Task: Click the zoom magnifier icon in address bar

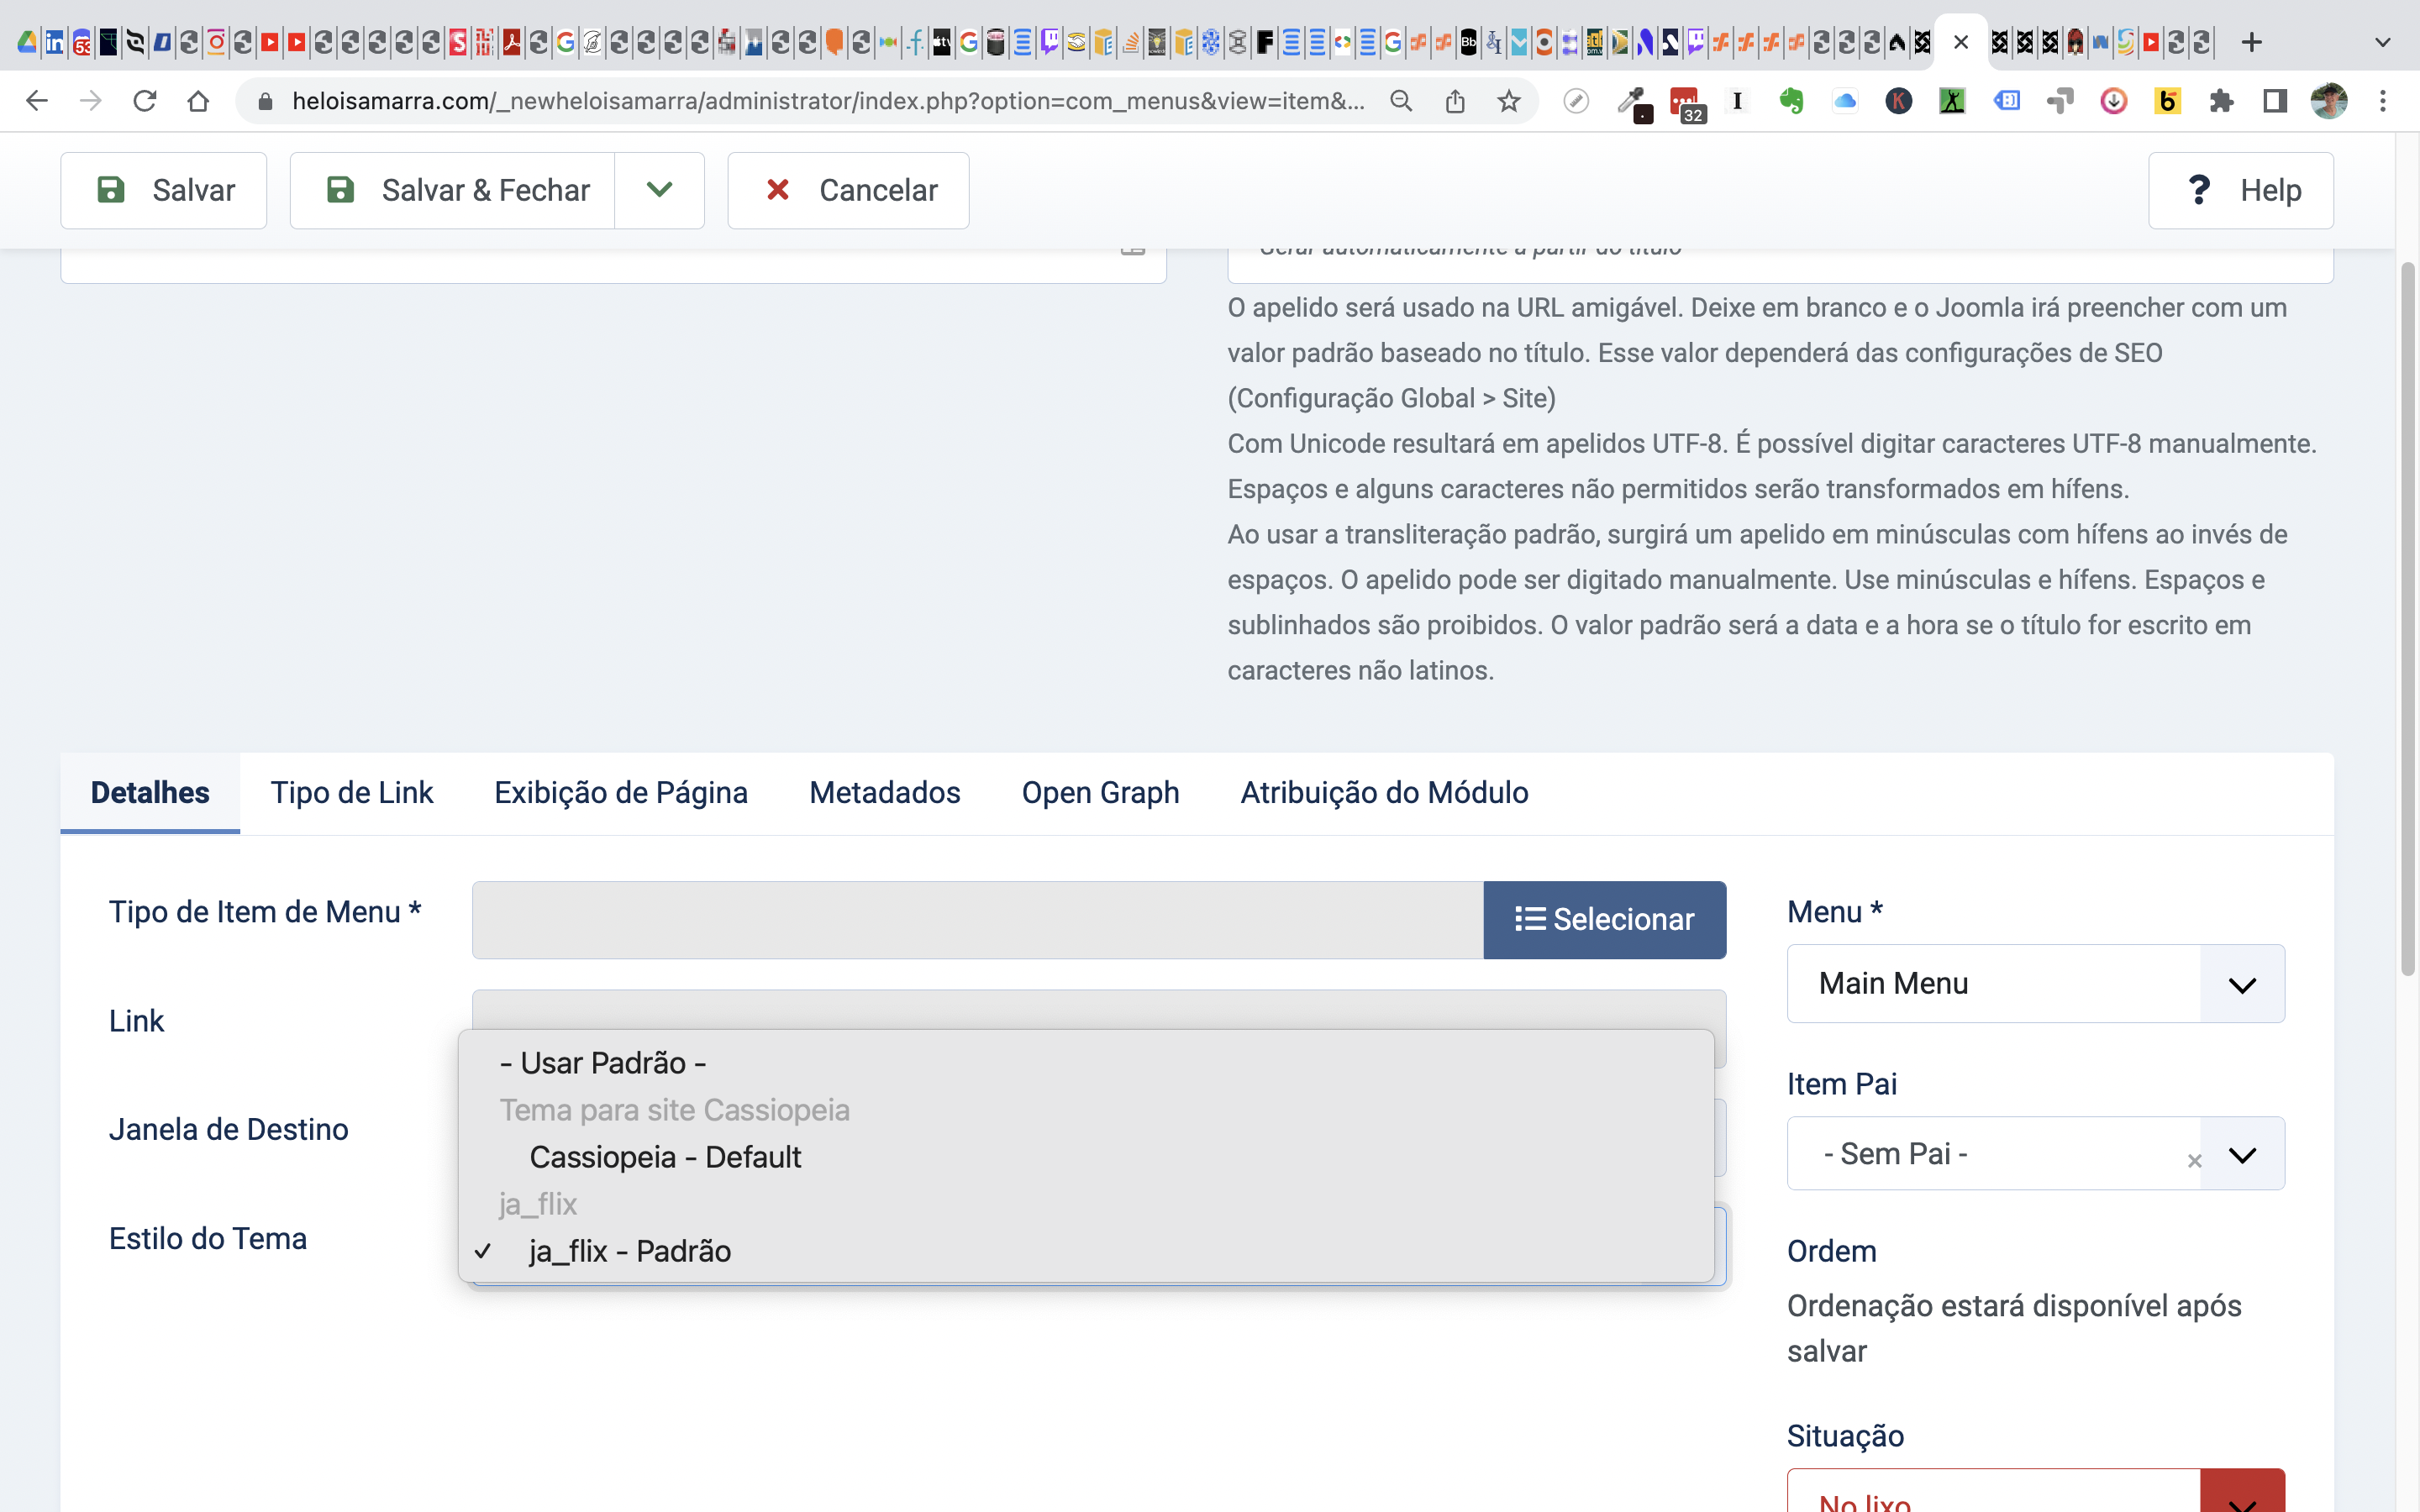Action: [x=1401, y=101]
